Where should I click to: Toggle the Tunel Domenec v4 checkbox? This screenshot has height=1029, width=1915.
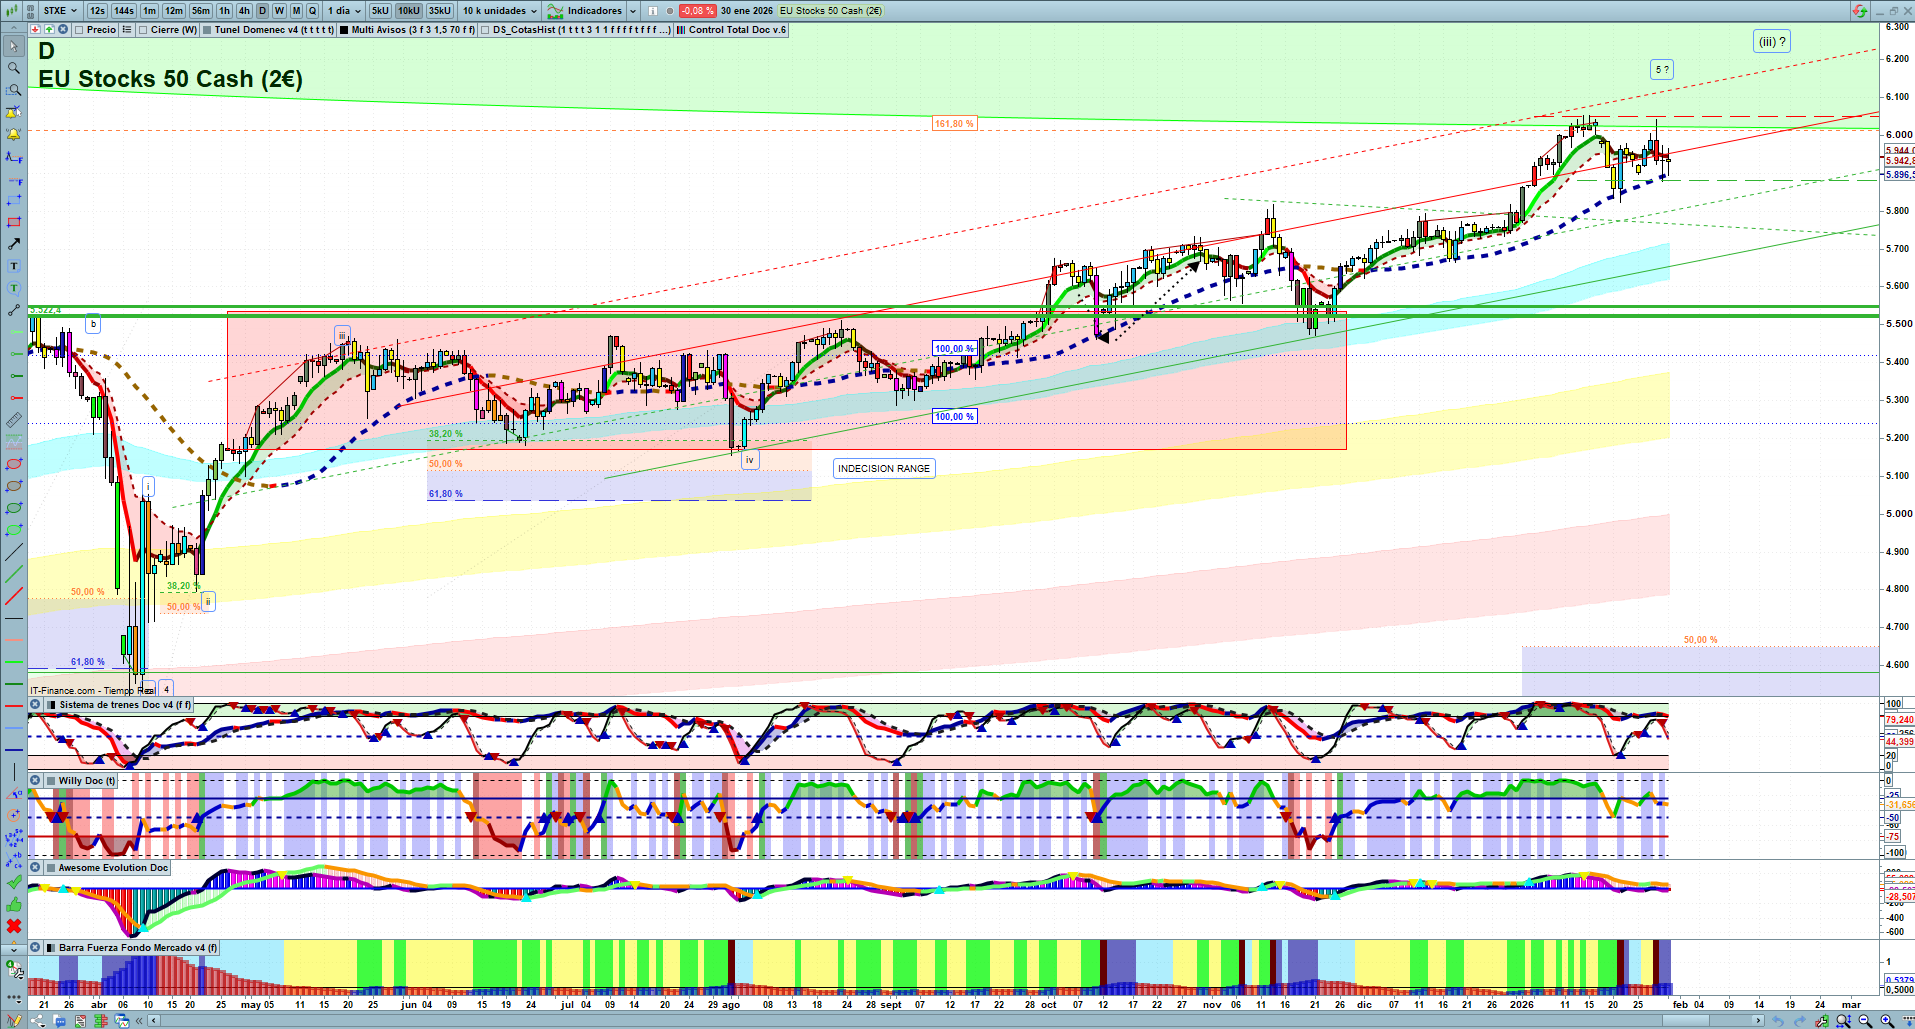pyautogui.click(x=207, y=30)
